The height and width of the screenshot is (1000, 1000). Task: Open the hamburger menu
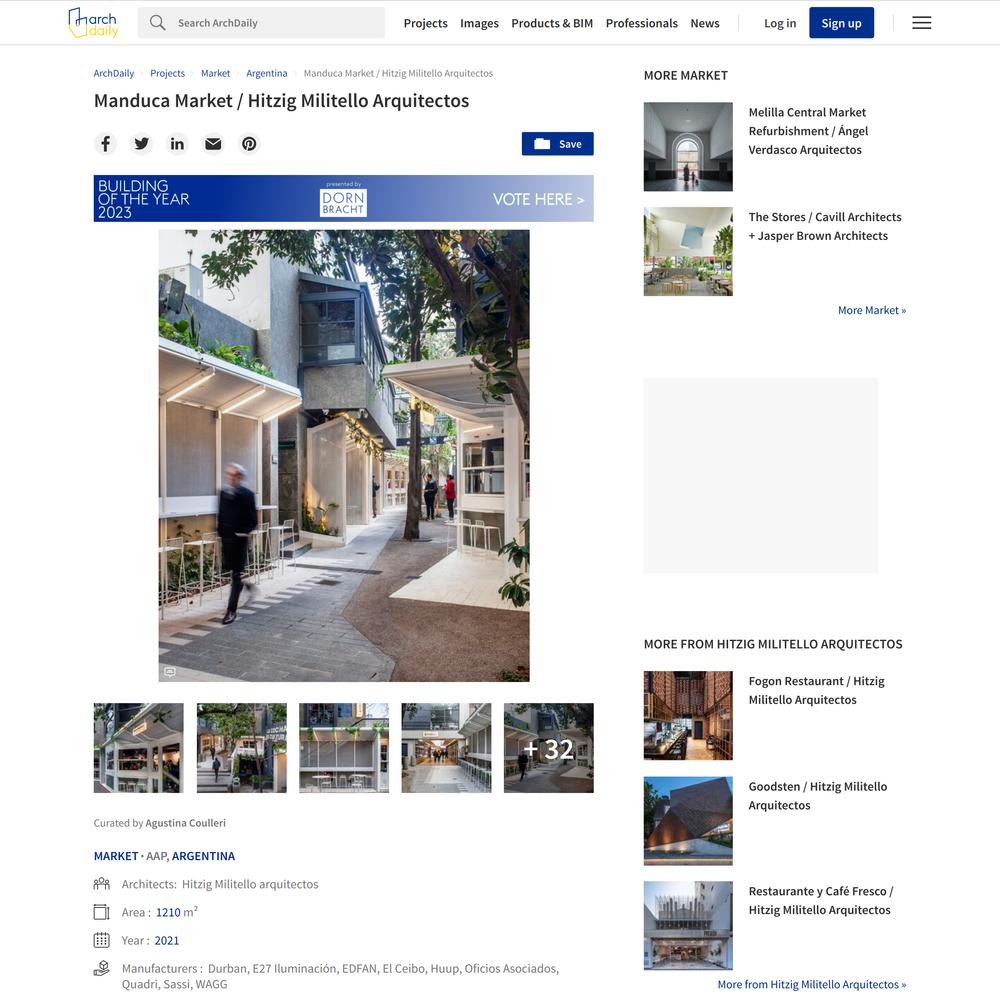pyautogui.click(x=921, y=23)
